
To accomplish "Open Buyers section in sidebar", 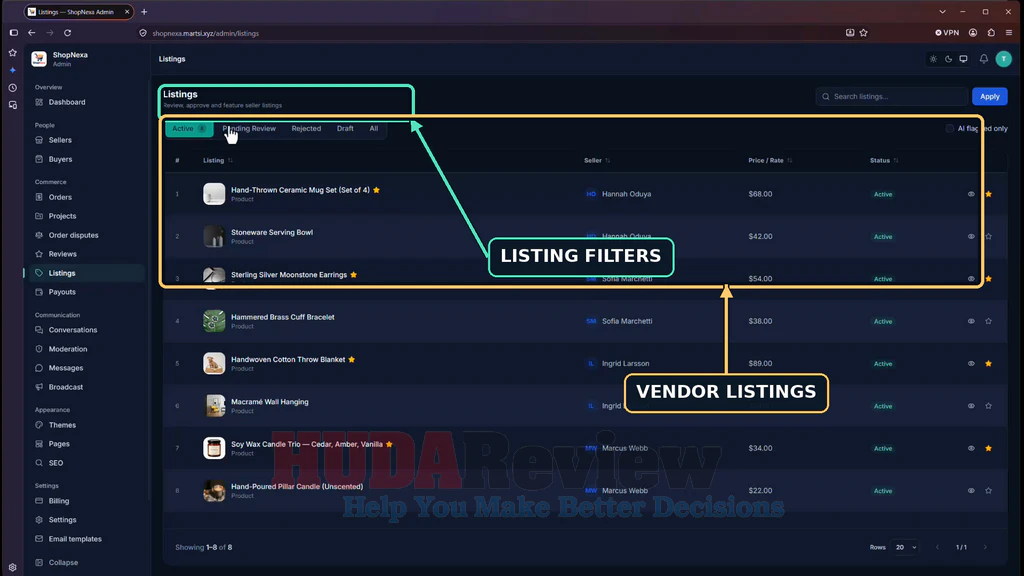I will click(x=60, y=159).
